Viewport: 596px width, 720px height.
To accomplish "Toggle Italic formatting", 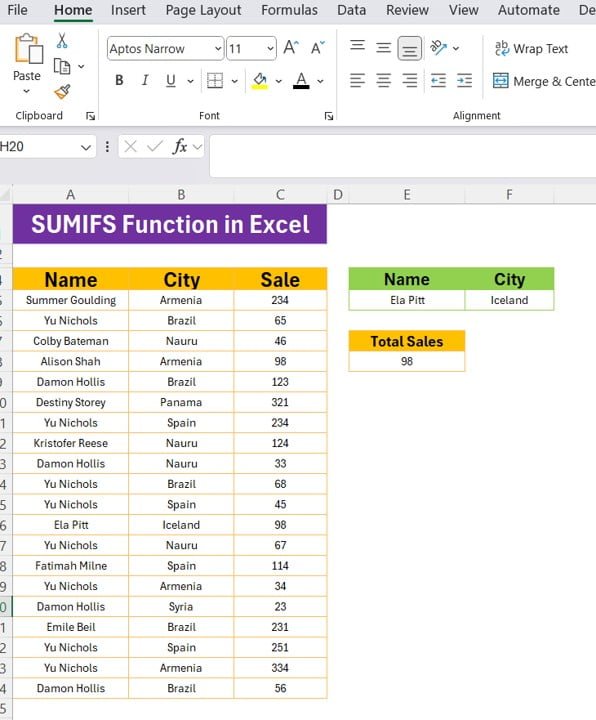I will coord(145,81).
